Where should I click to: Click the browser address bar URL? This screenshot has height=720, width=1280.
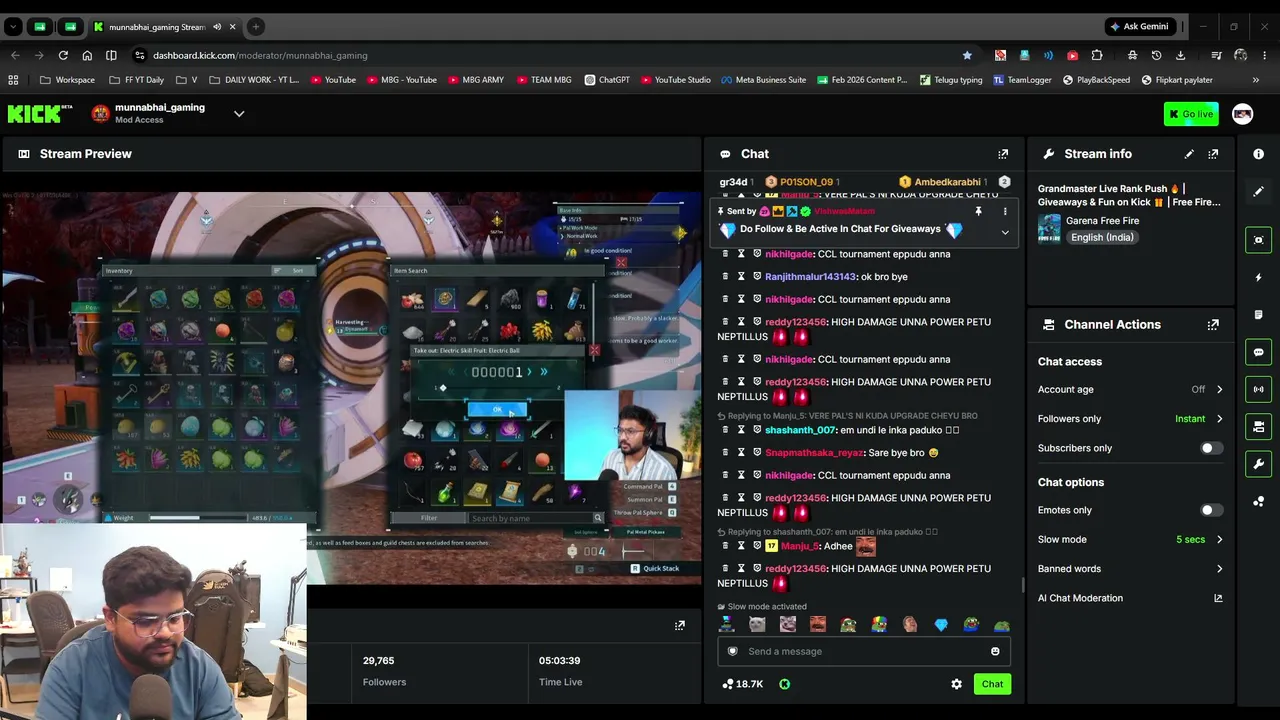coord(260,55)
